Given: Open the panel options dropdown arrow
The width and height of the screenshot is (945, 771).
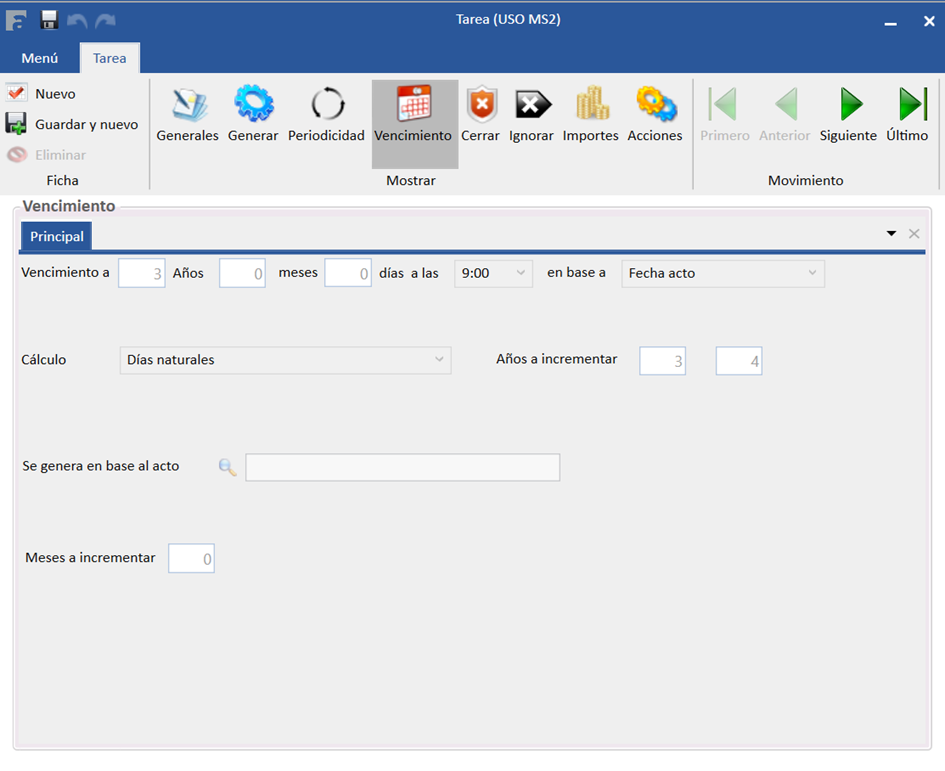Looking at the screenshot, I should point(891,233).
